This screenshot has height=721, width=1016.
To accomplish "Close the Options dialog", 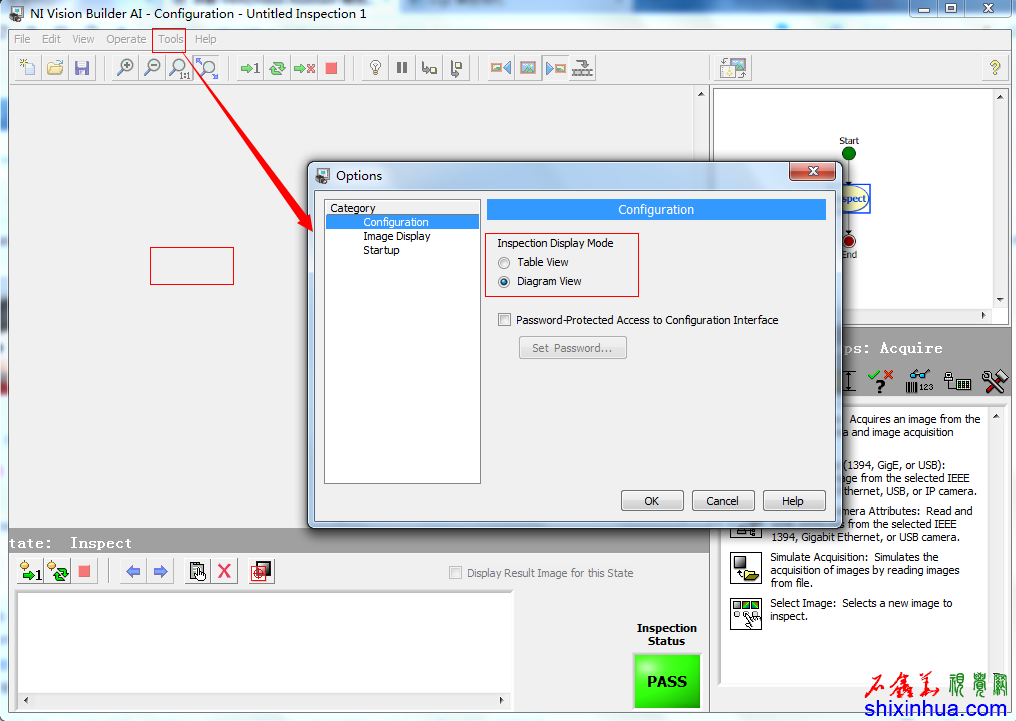I will click(x=813, y=171).
